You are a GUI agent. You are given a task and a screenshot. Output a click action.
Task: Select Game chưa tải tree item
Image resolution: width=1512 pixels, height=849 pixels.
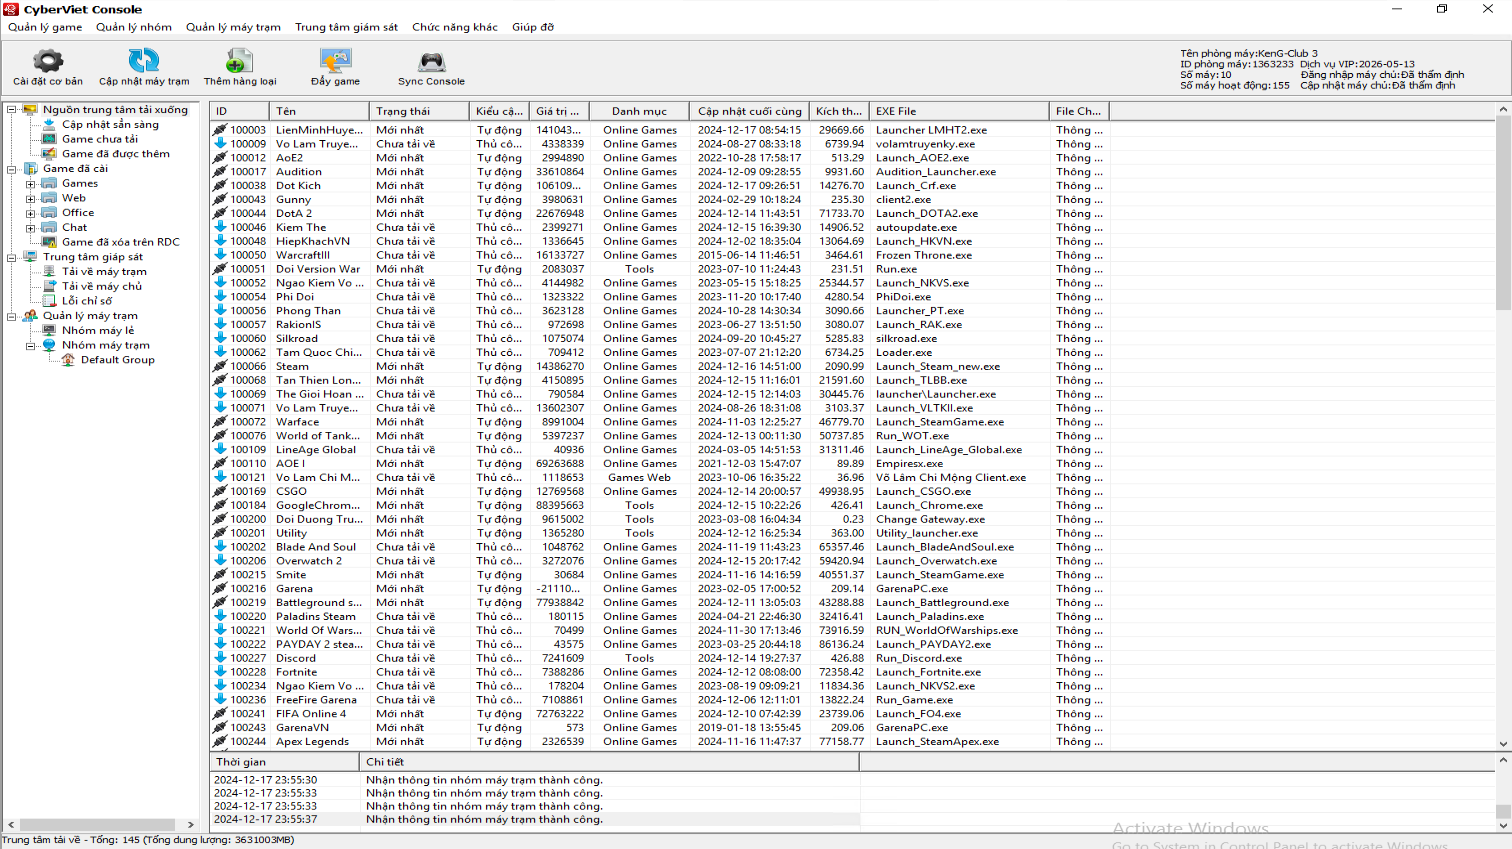100,139
